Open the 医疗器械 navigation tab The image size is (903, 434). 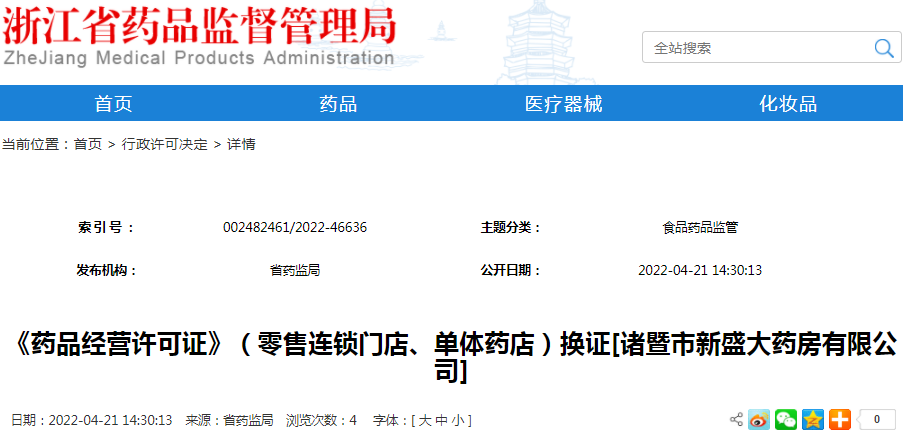click(x=563, y=104)
